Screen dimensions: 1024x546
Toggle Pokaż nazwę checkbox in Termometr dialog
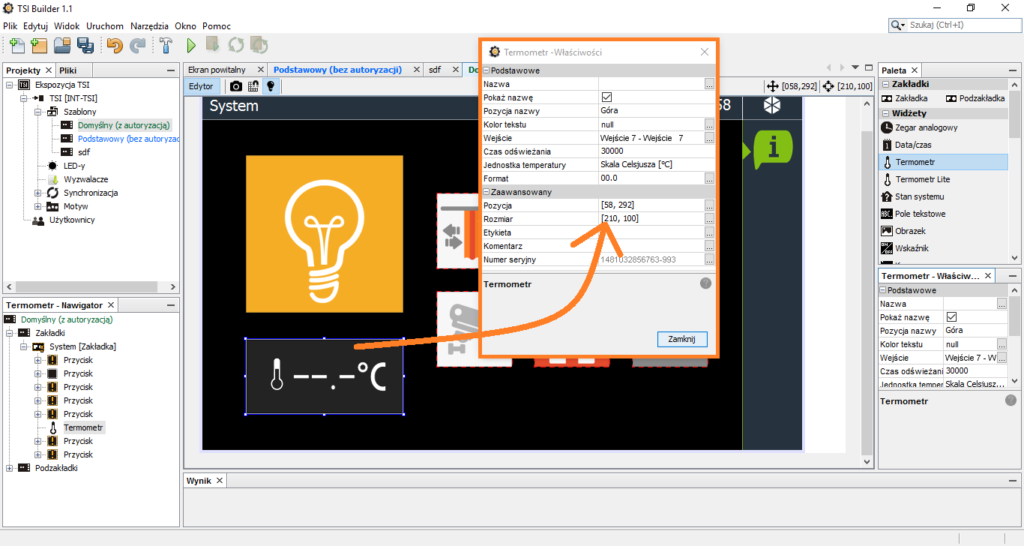[607, 97]
